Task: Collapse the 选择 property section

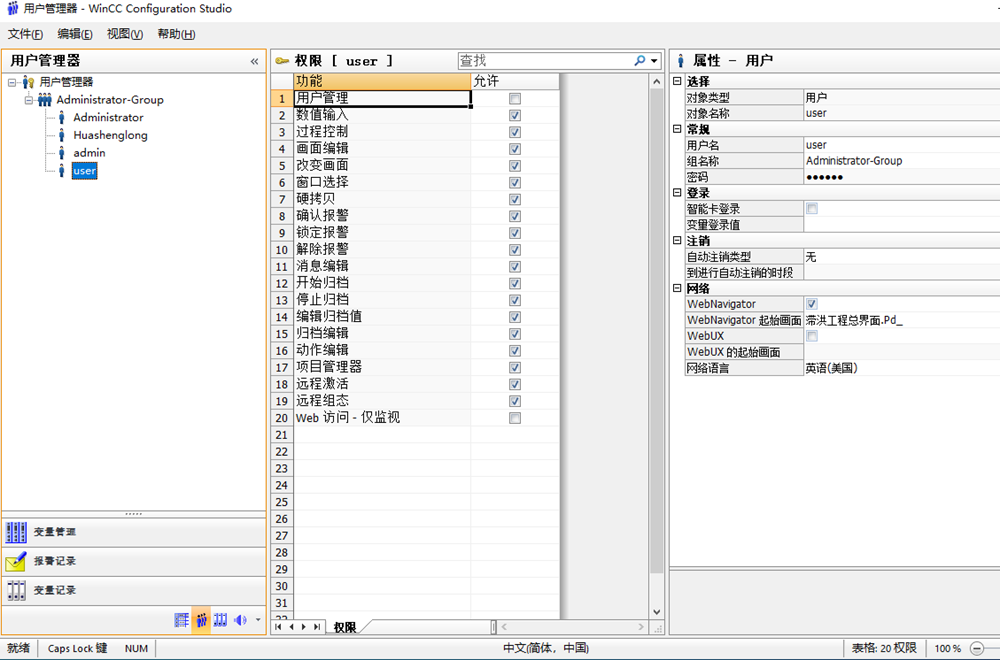Action: pos(677,81)
